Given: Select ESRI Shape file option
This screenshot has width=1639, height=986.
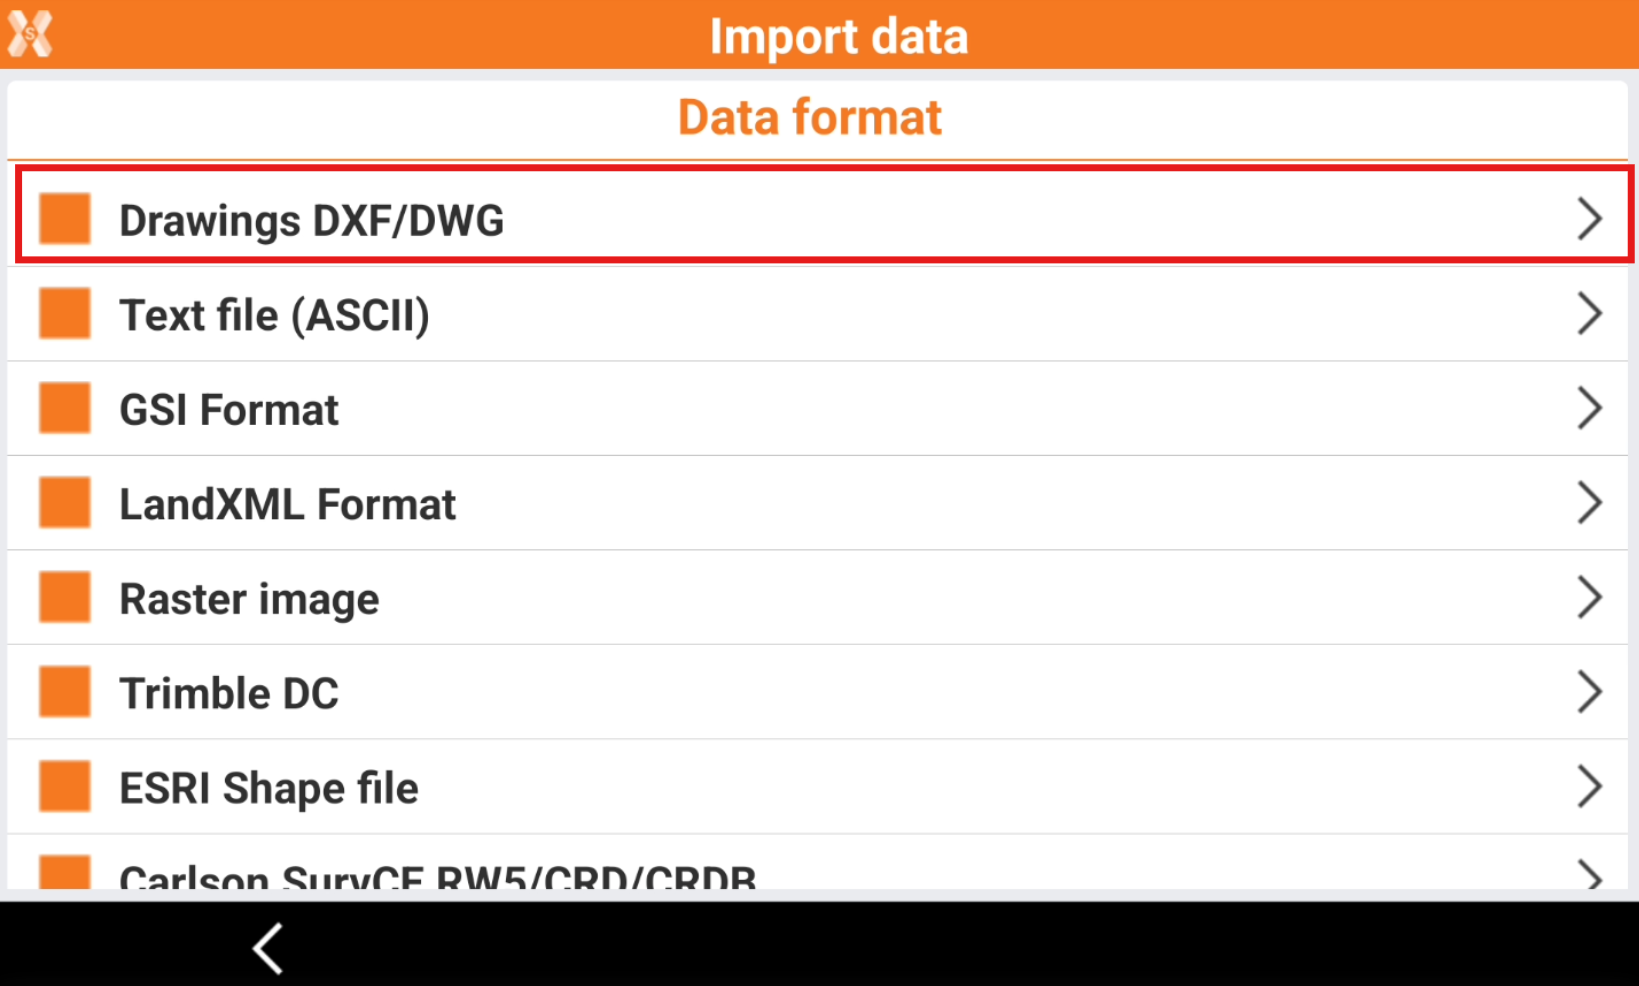Looking at the screenshot, I should 268,788.
